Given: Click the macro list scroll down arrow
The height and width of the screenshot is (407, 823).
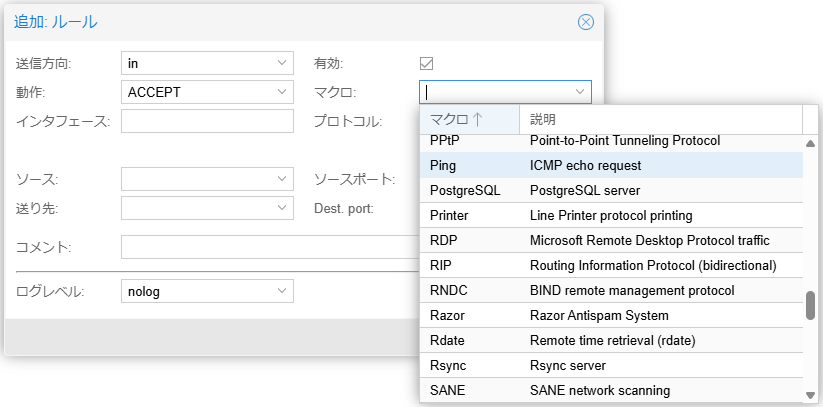Looking at the screenshot, I should coord(810,395).
